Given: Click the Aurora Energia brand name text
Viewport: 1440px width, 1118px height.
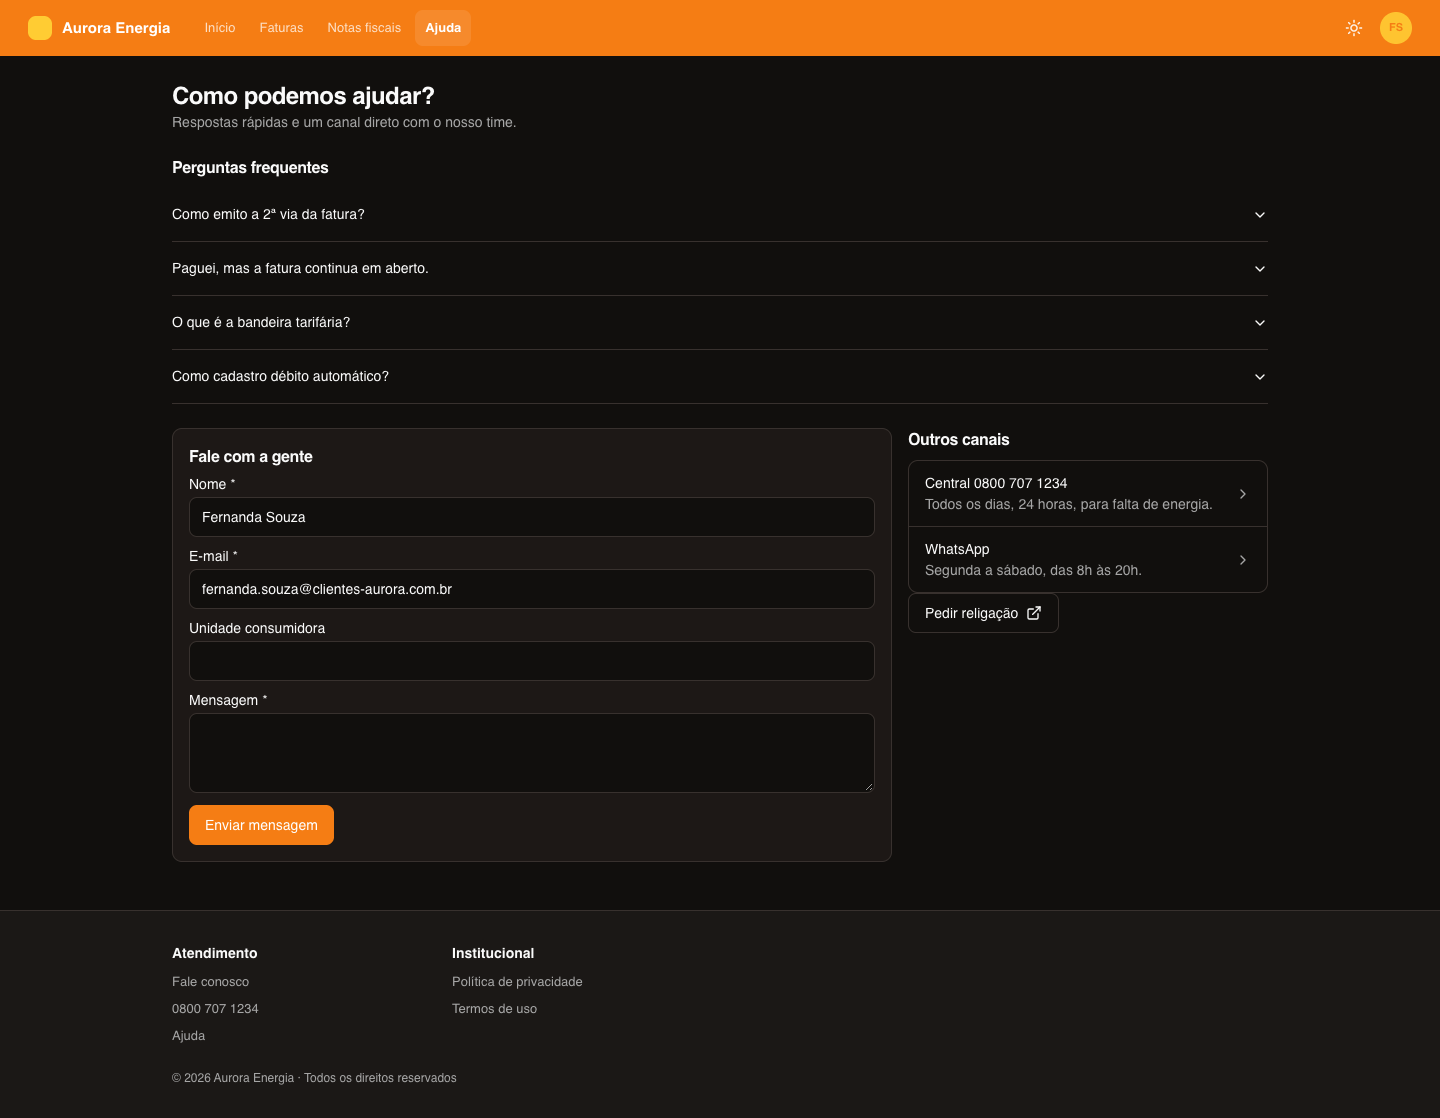Looking at the screenshot, I should tap(116, 28).
